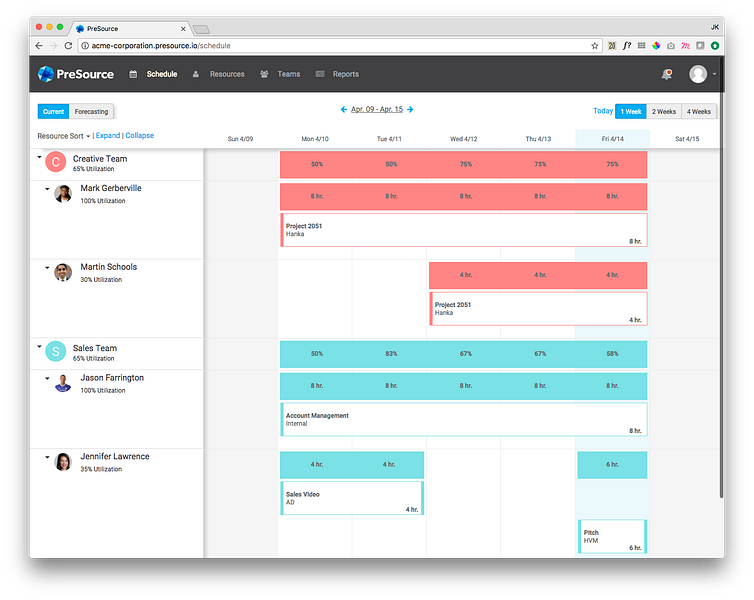Viewport: 754px width, 600px height.
Task: Go to previous week with left arrow
Action: coord(344,110)
